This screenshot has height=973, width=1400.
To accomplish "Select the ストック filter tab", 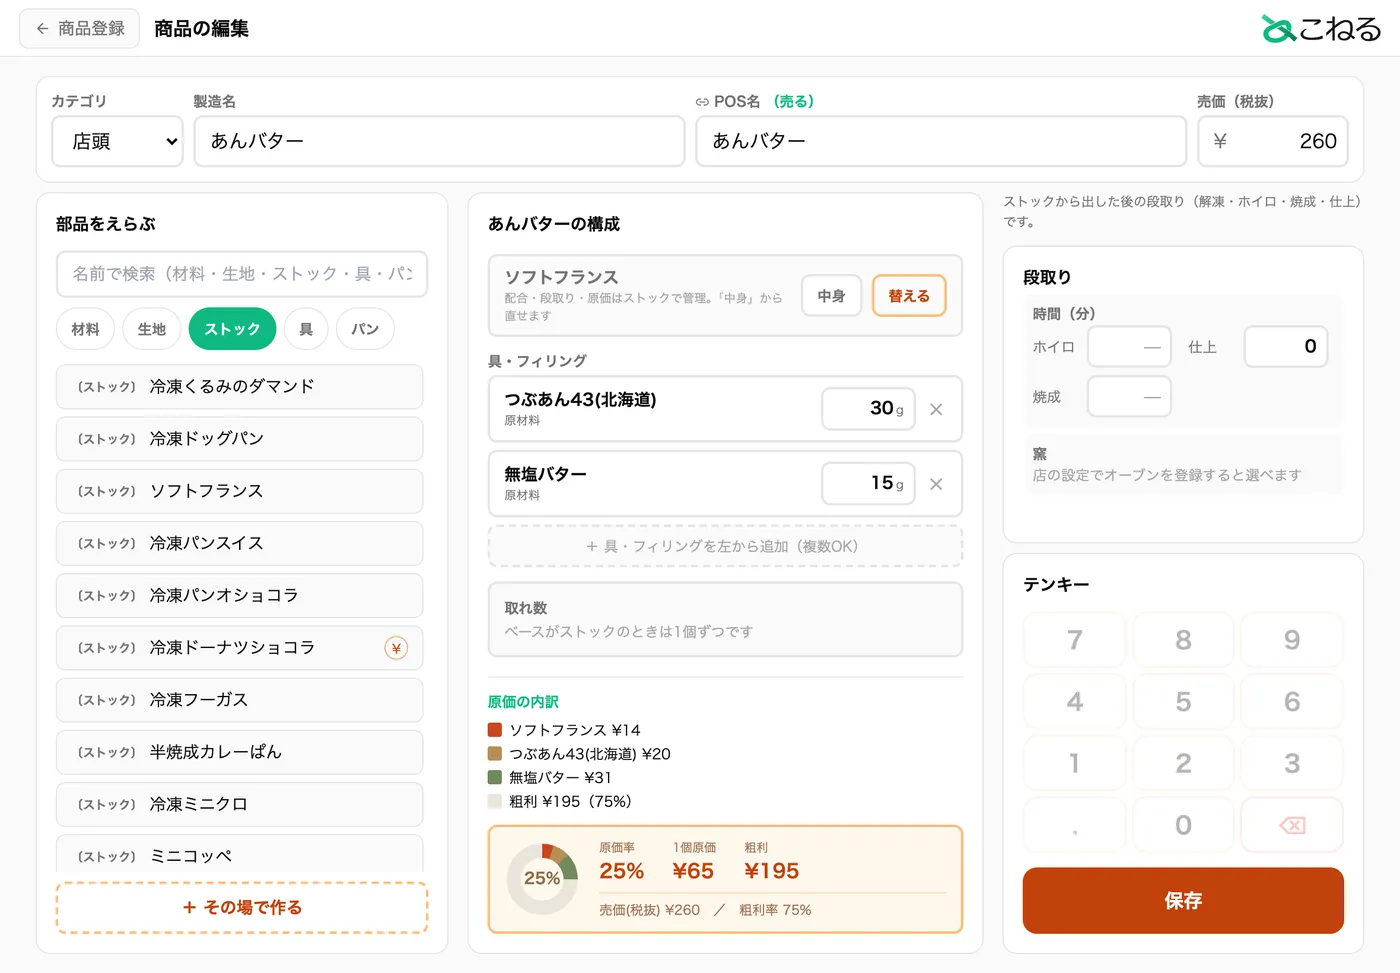I will tap(232, 329).
